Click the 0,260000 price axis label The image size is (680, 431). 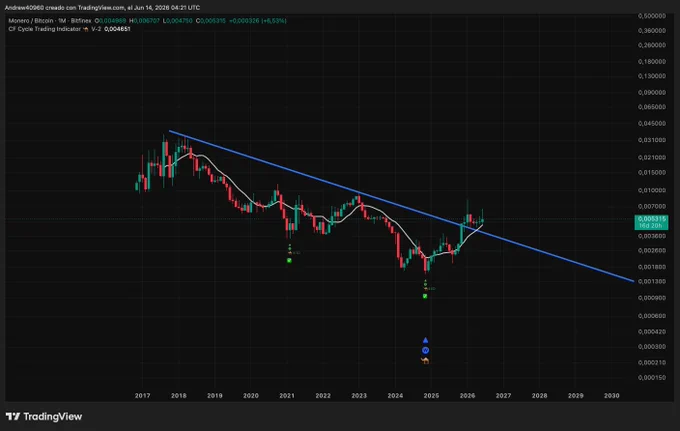coord(652,45)
